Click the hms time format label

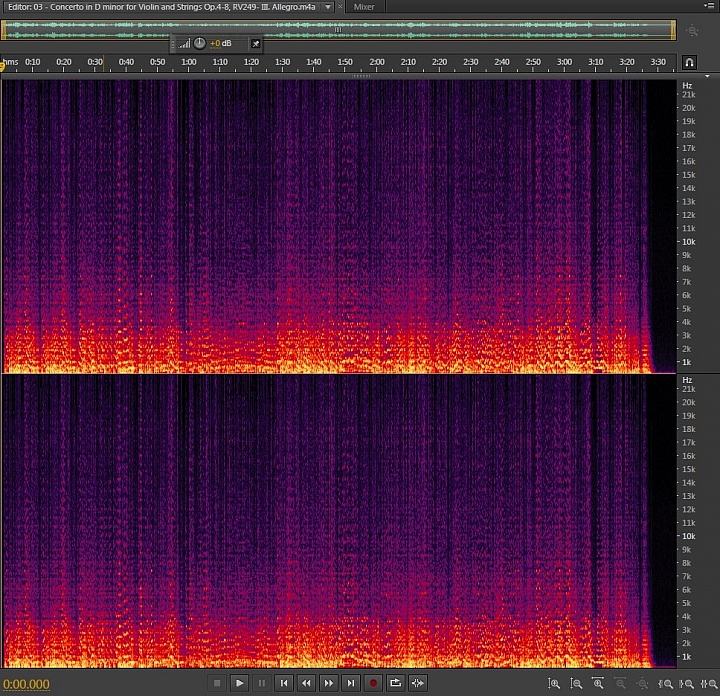click(11, 62)
